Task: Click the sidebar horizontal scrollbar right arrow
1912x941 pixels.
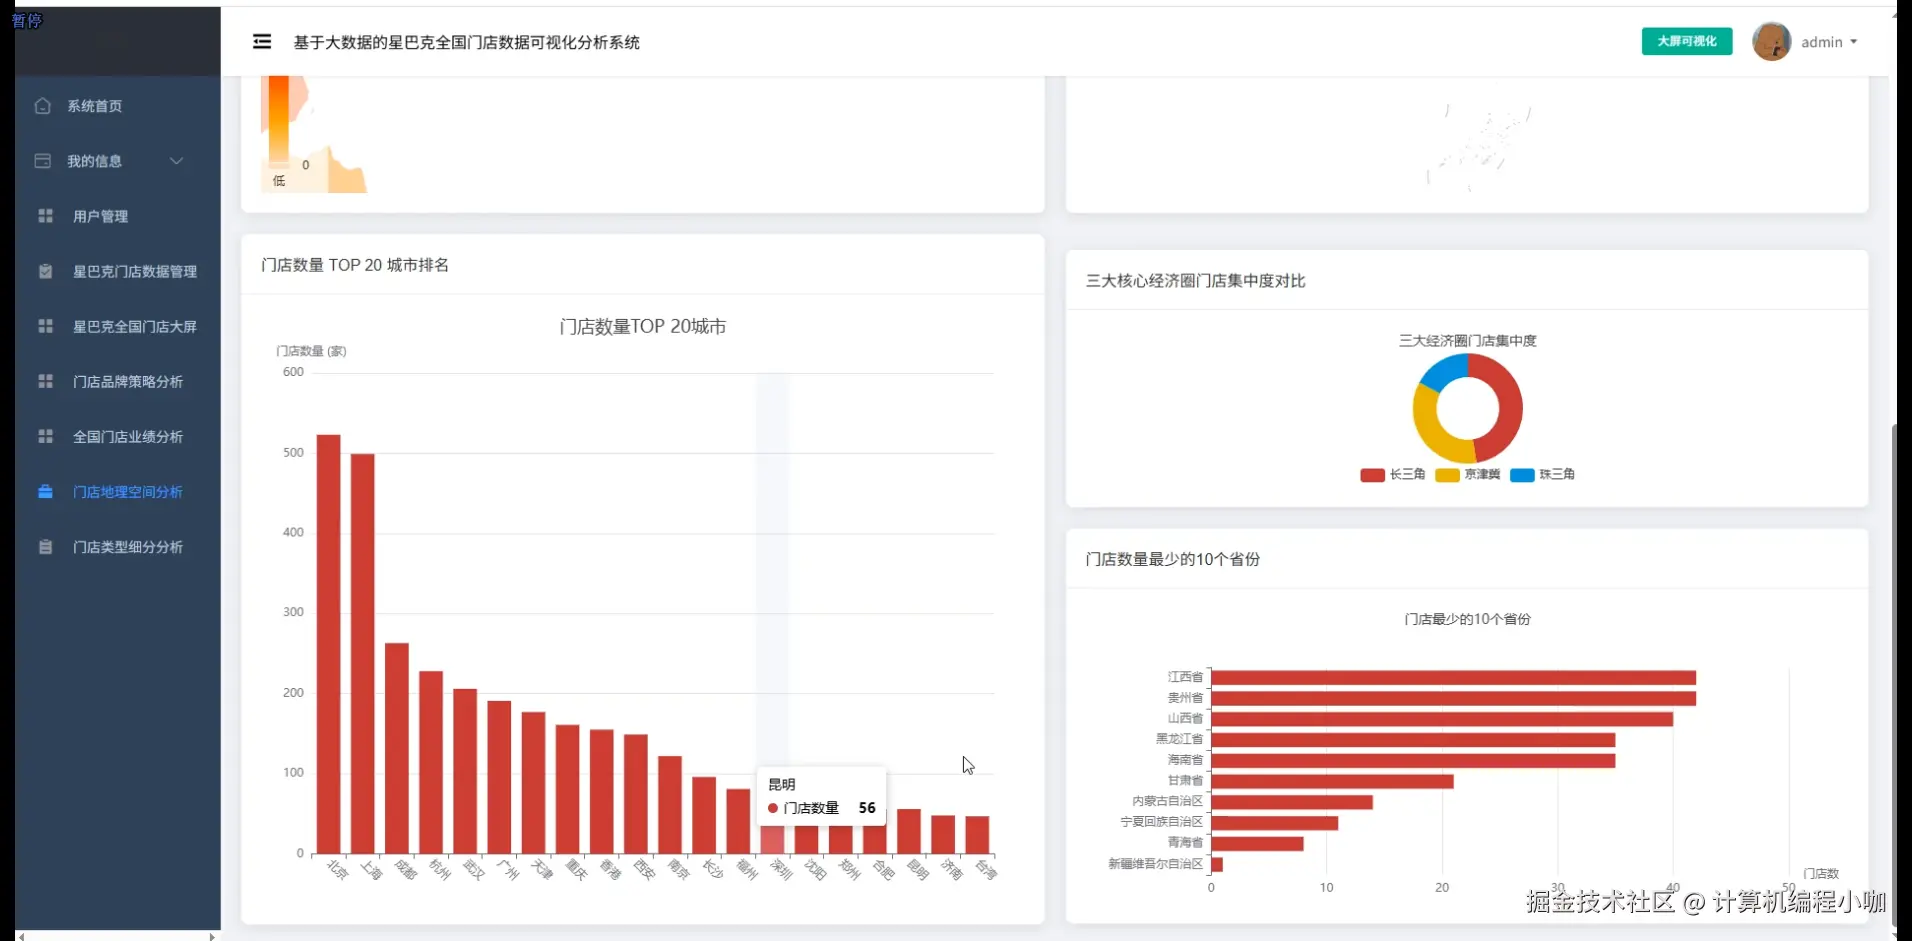Action: [212, 936]
